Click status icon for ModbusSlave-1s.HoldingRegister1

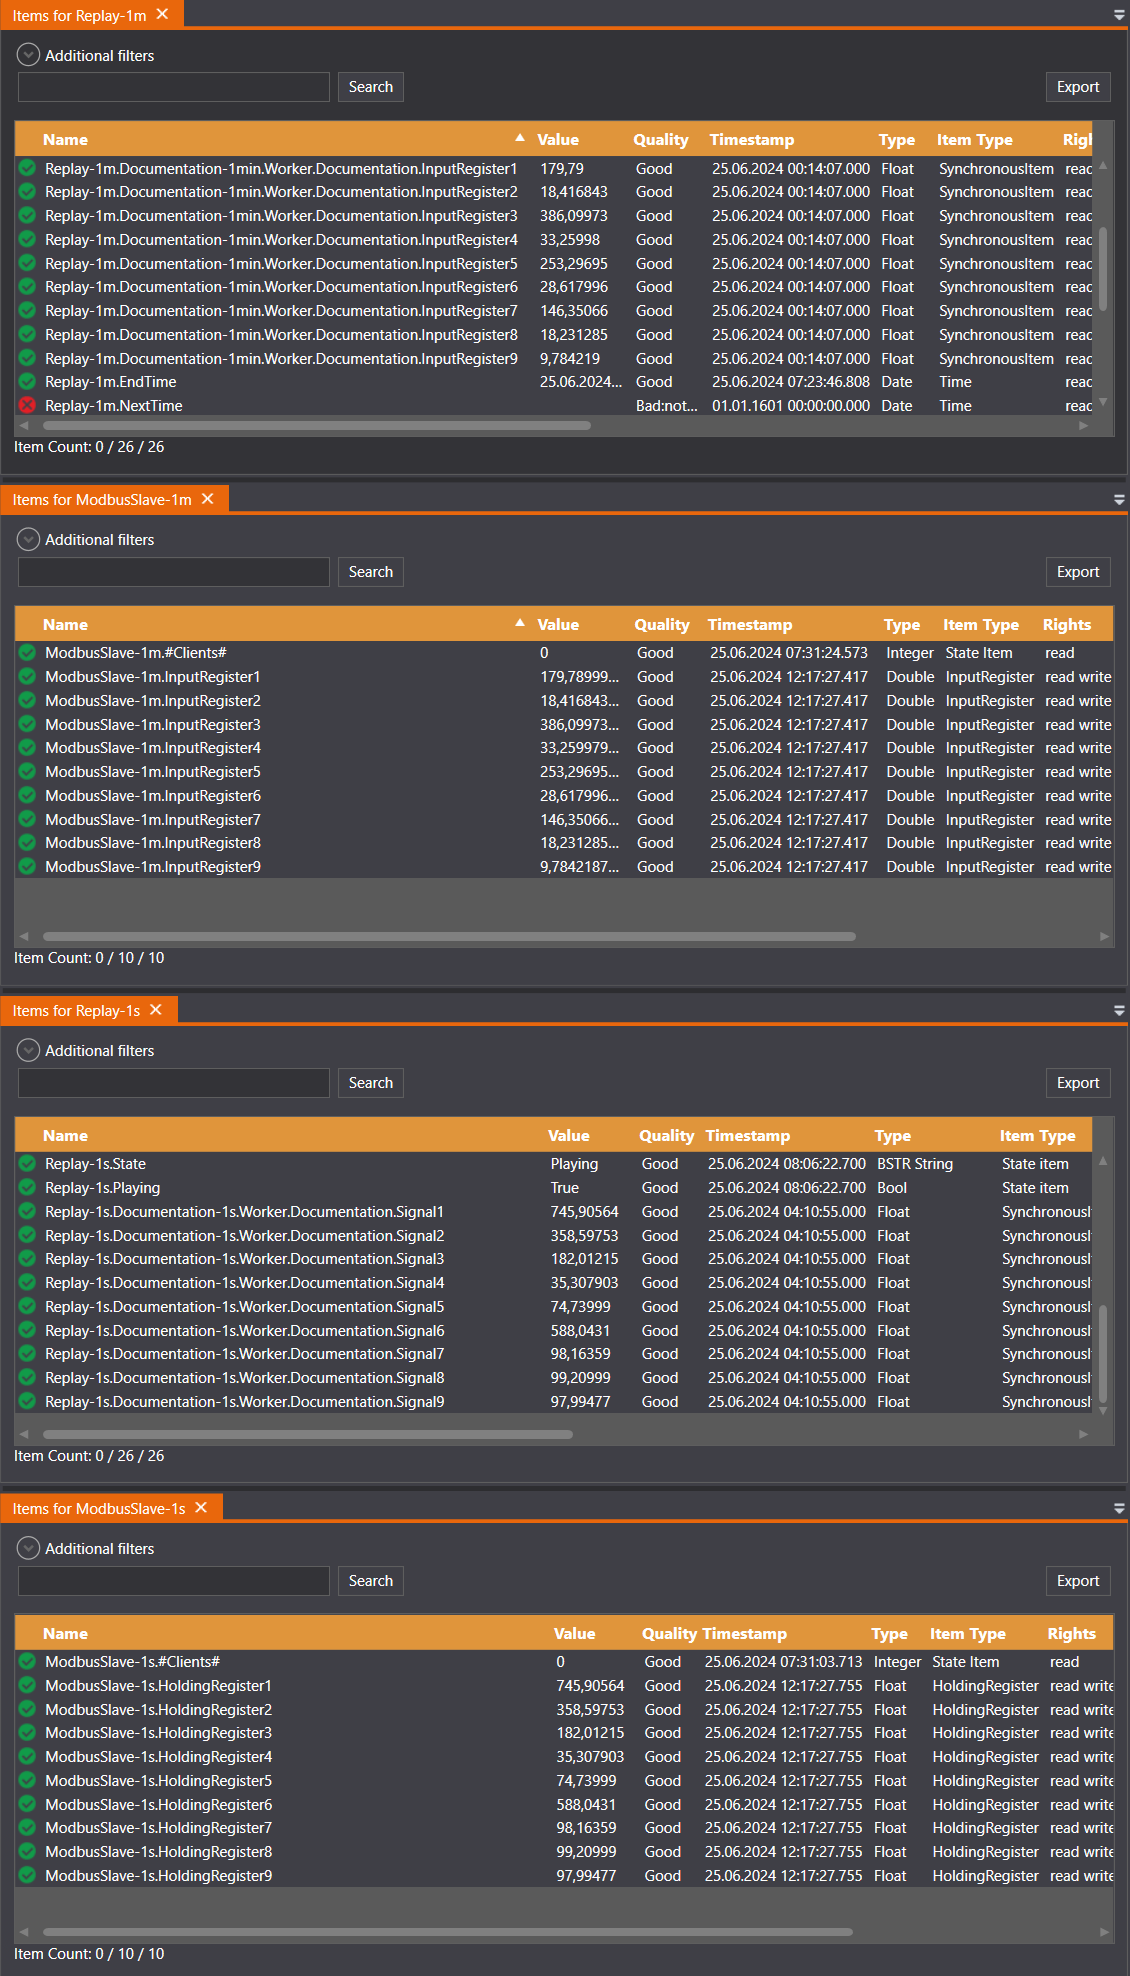click(x=27, y=1686)
